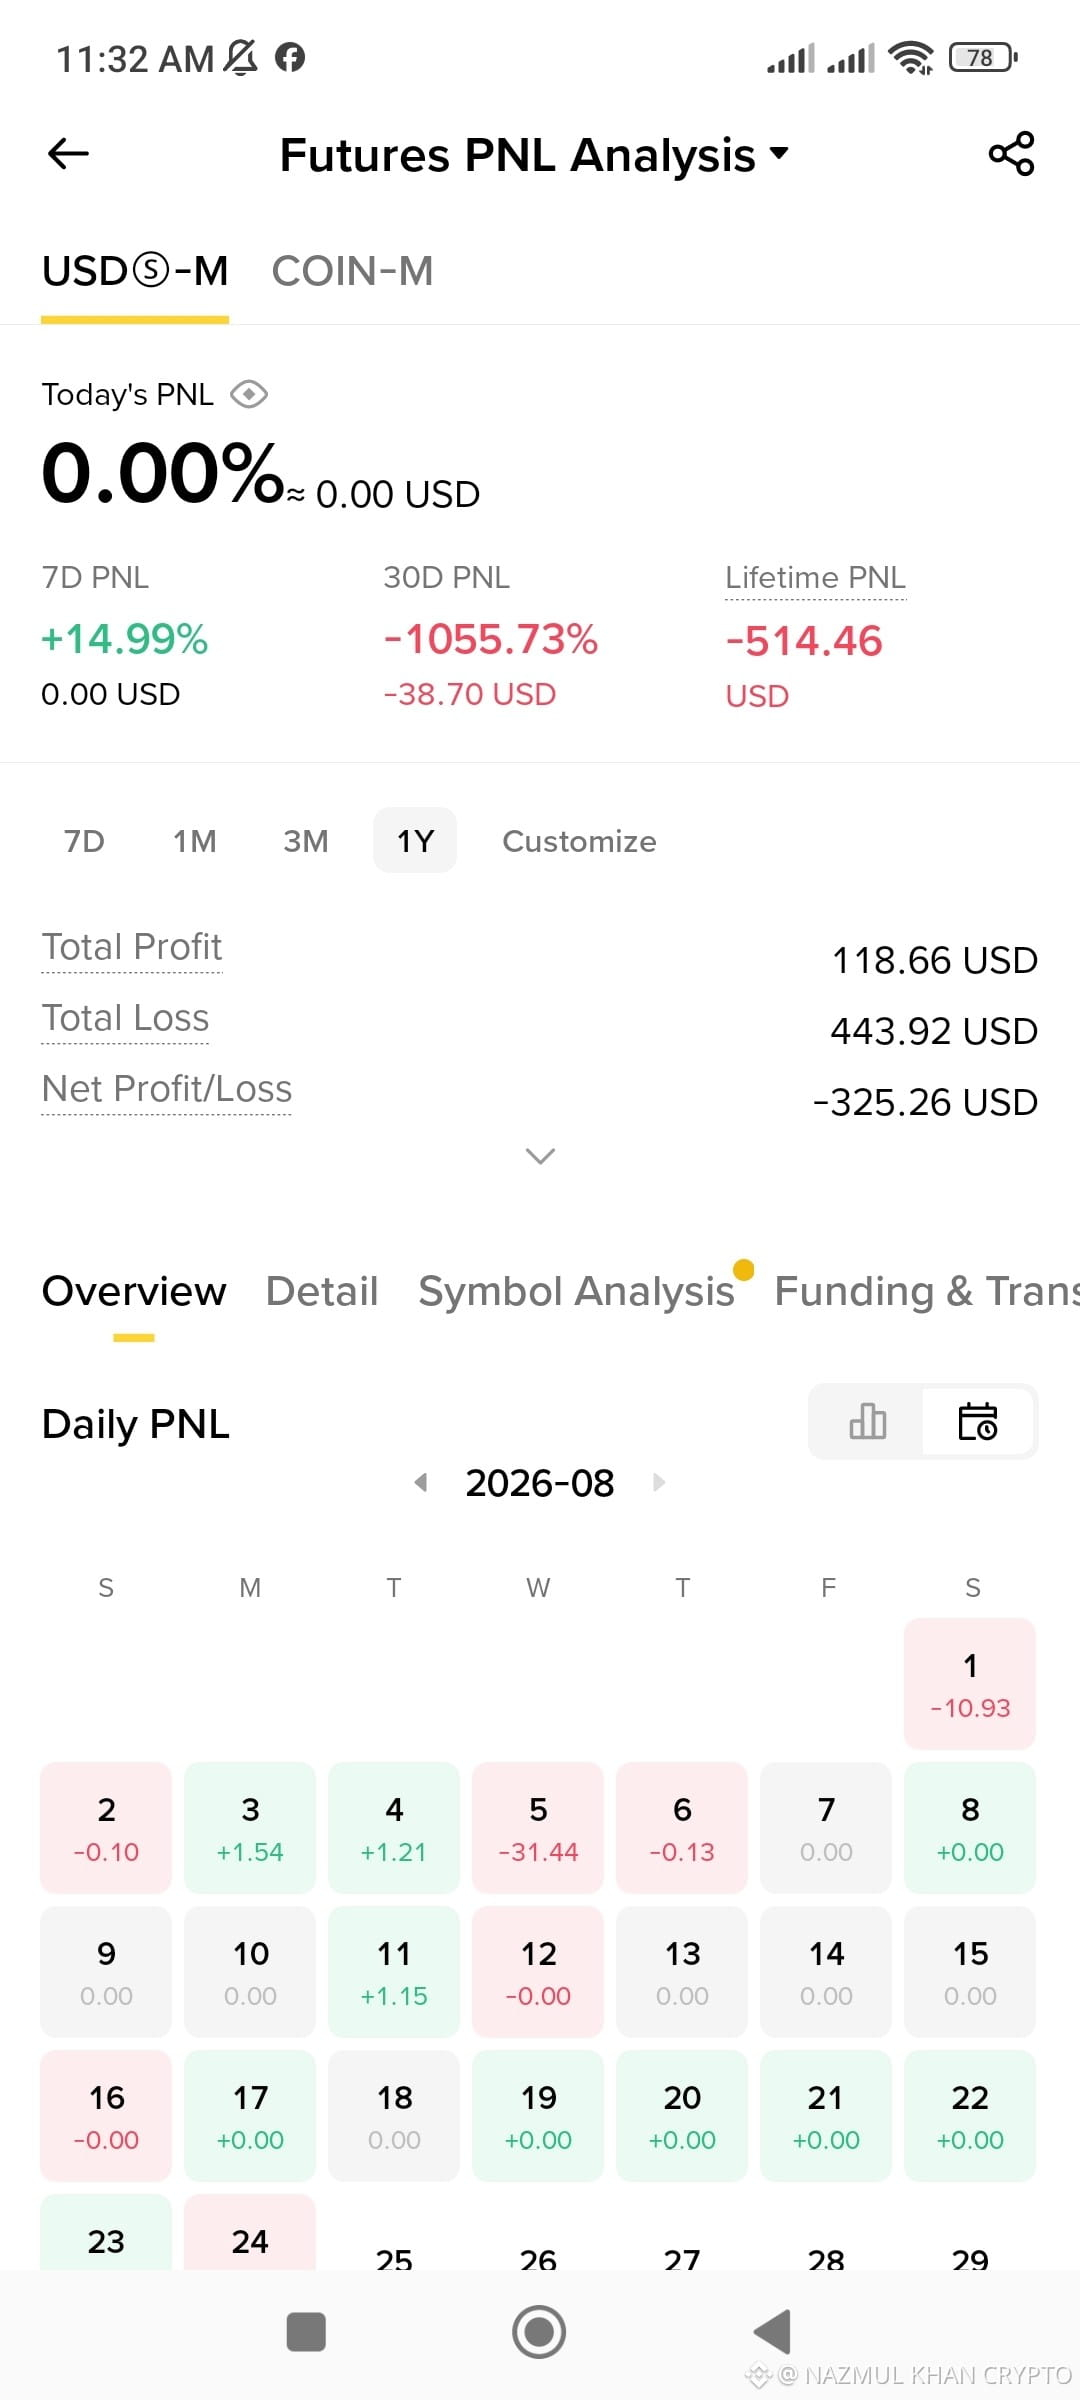Select Customize date range
This screenshot has height=2400, width=1080.
[579, 841]
